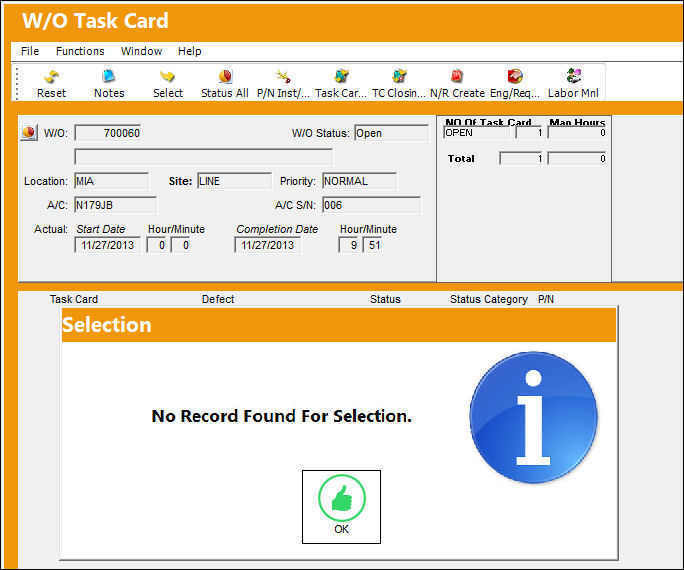
Task: Click the A/C S/N field showing 006
Action: tap(372, 205)
